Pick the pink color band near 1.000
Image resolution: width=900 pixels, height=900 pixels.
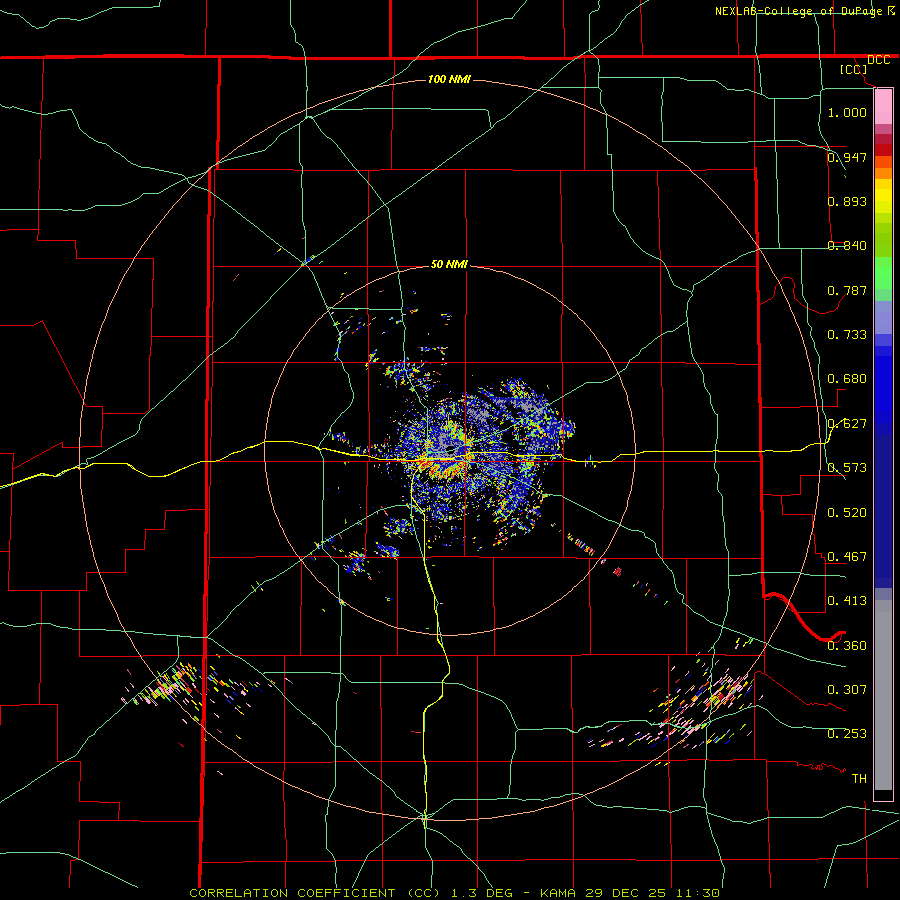coord(883,106)
